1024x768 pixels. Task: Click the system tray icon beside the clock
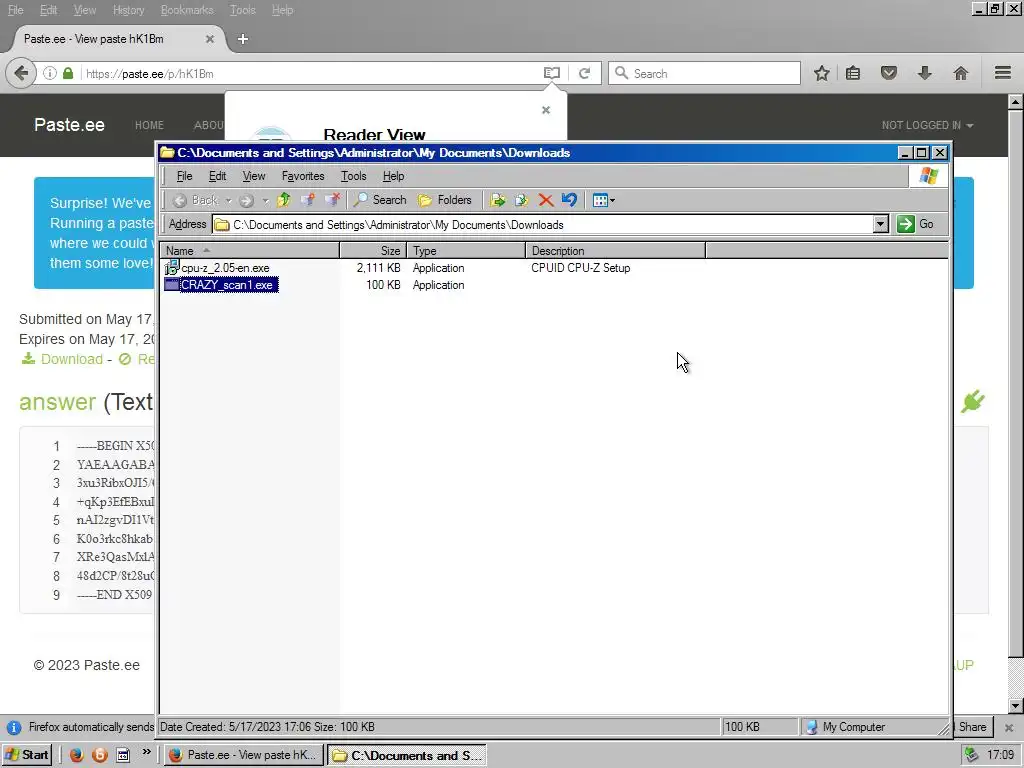tap(972, 755)
